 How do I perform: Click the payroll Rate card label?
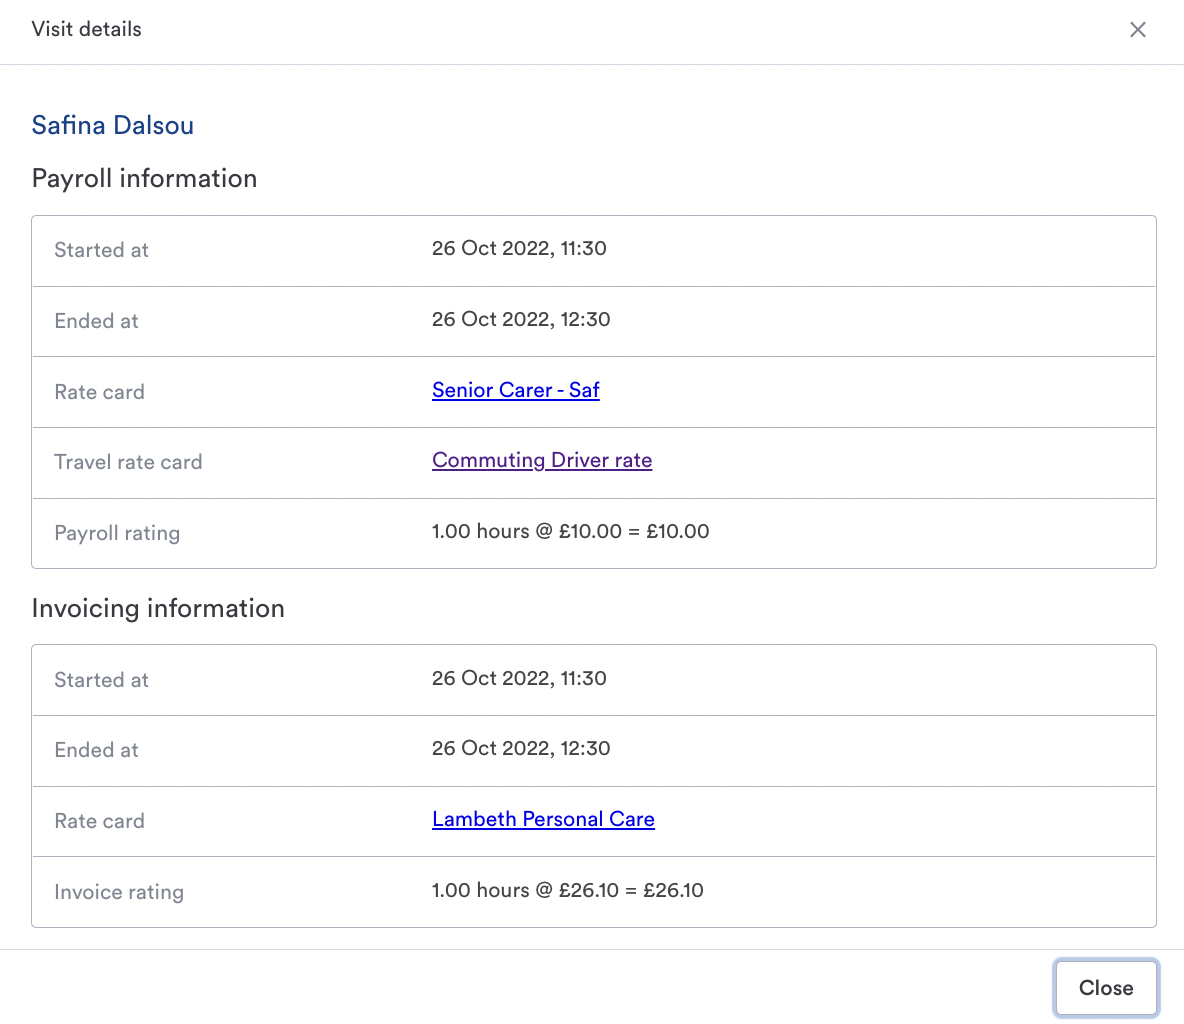[x=100, y=392]
